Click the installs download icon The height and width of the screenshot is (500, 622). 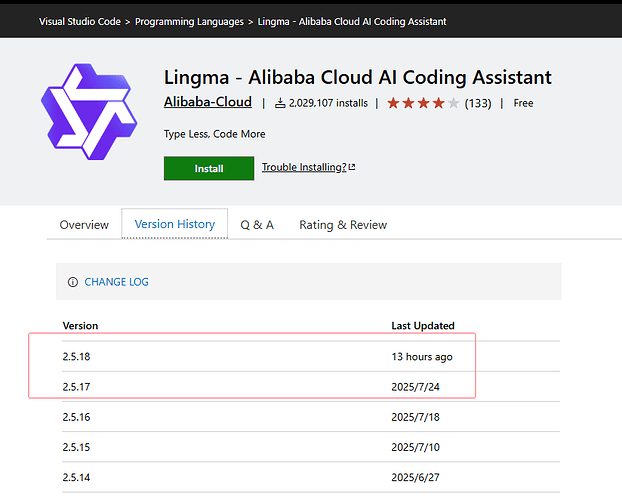pyautogui.click(x=280, y=103)
